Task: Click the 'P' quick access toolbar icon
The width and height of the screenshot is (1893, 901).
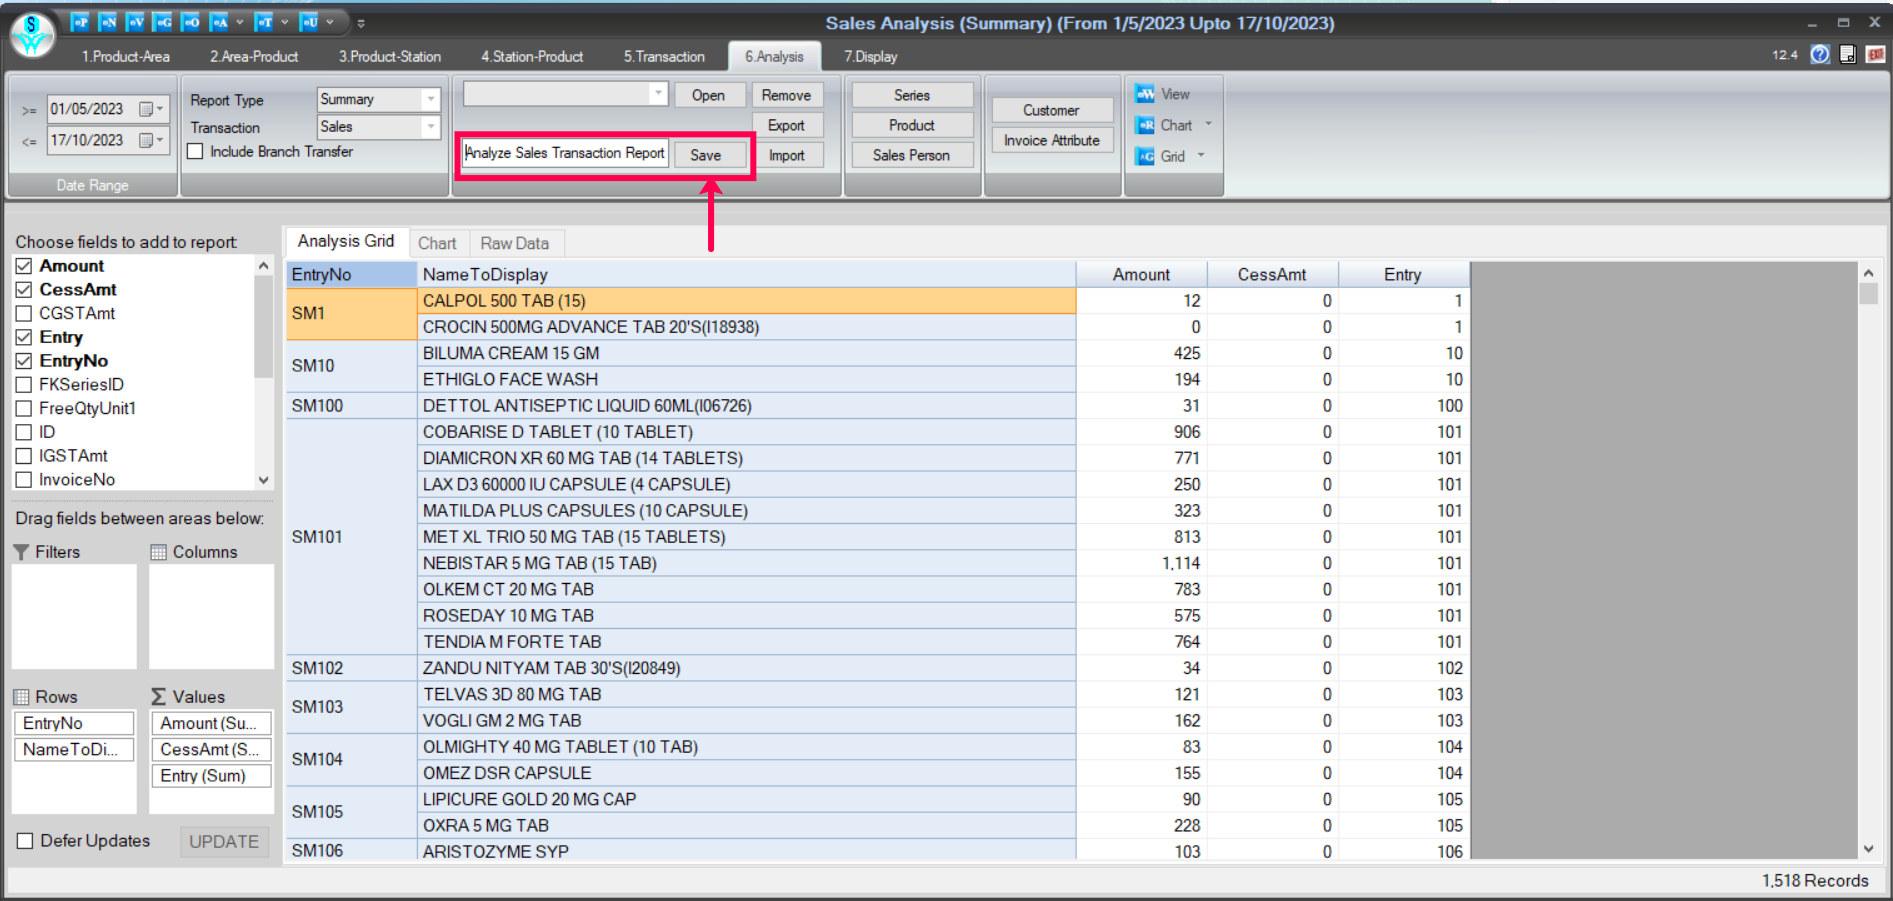Action: [80, 21]
